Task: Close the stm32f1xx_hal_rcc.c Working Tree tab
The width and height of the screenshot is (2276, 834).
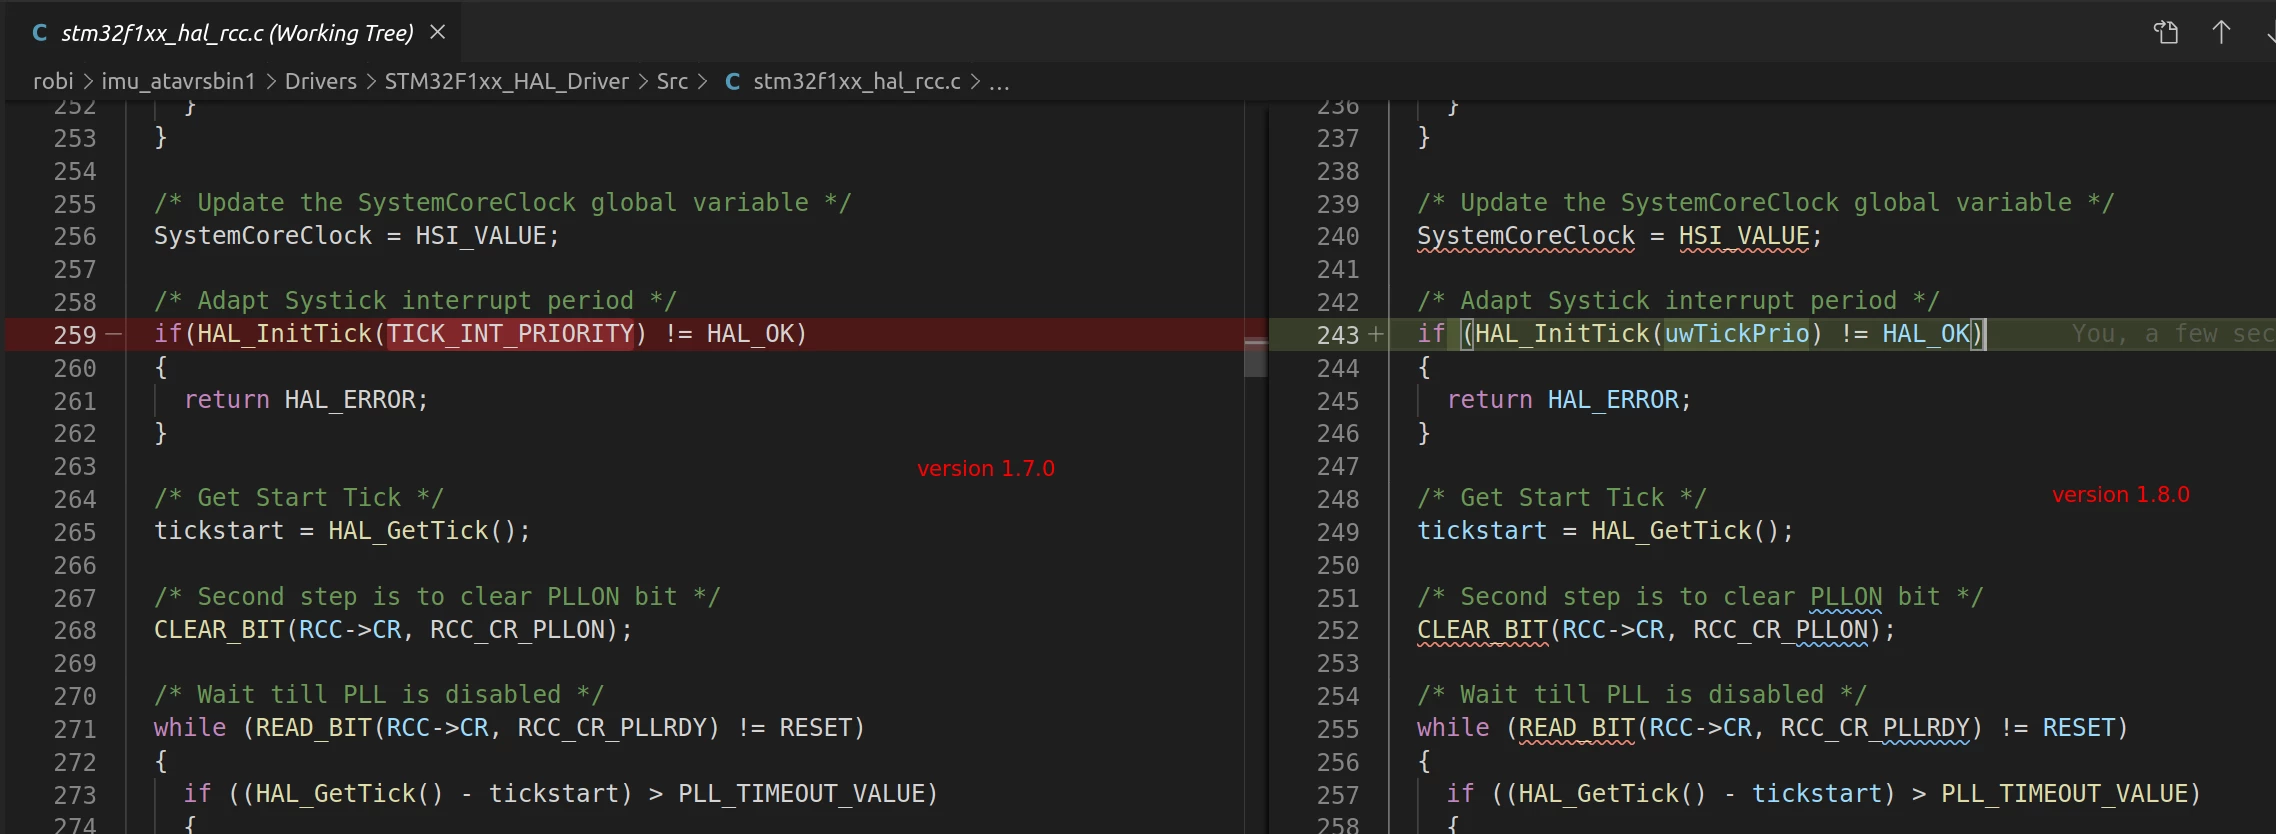Action: [x=437, y=32]
